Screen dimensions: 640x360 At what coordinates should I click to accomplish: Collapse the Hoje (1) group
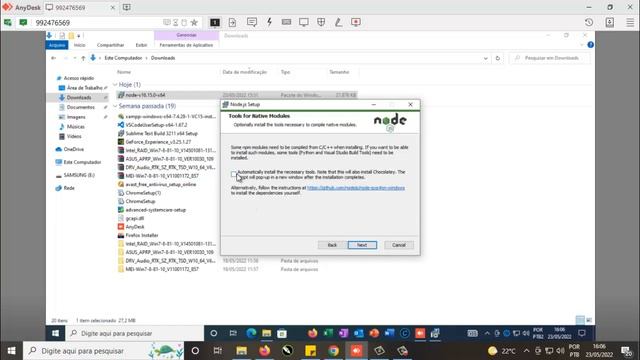pyautogui.click(x=115, y=84)
